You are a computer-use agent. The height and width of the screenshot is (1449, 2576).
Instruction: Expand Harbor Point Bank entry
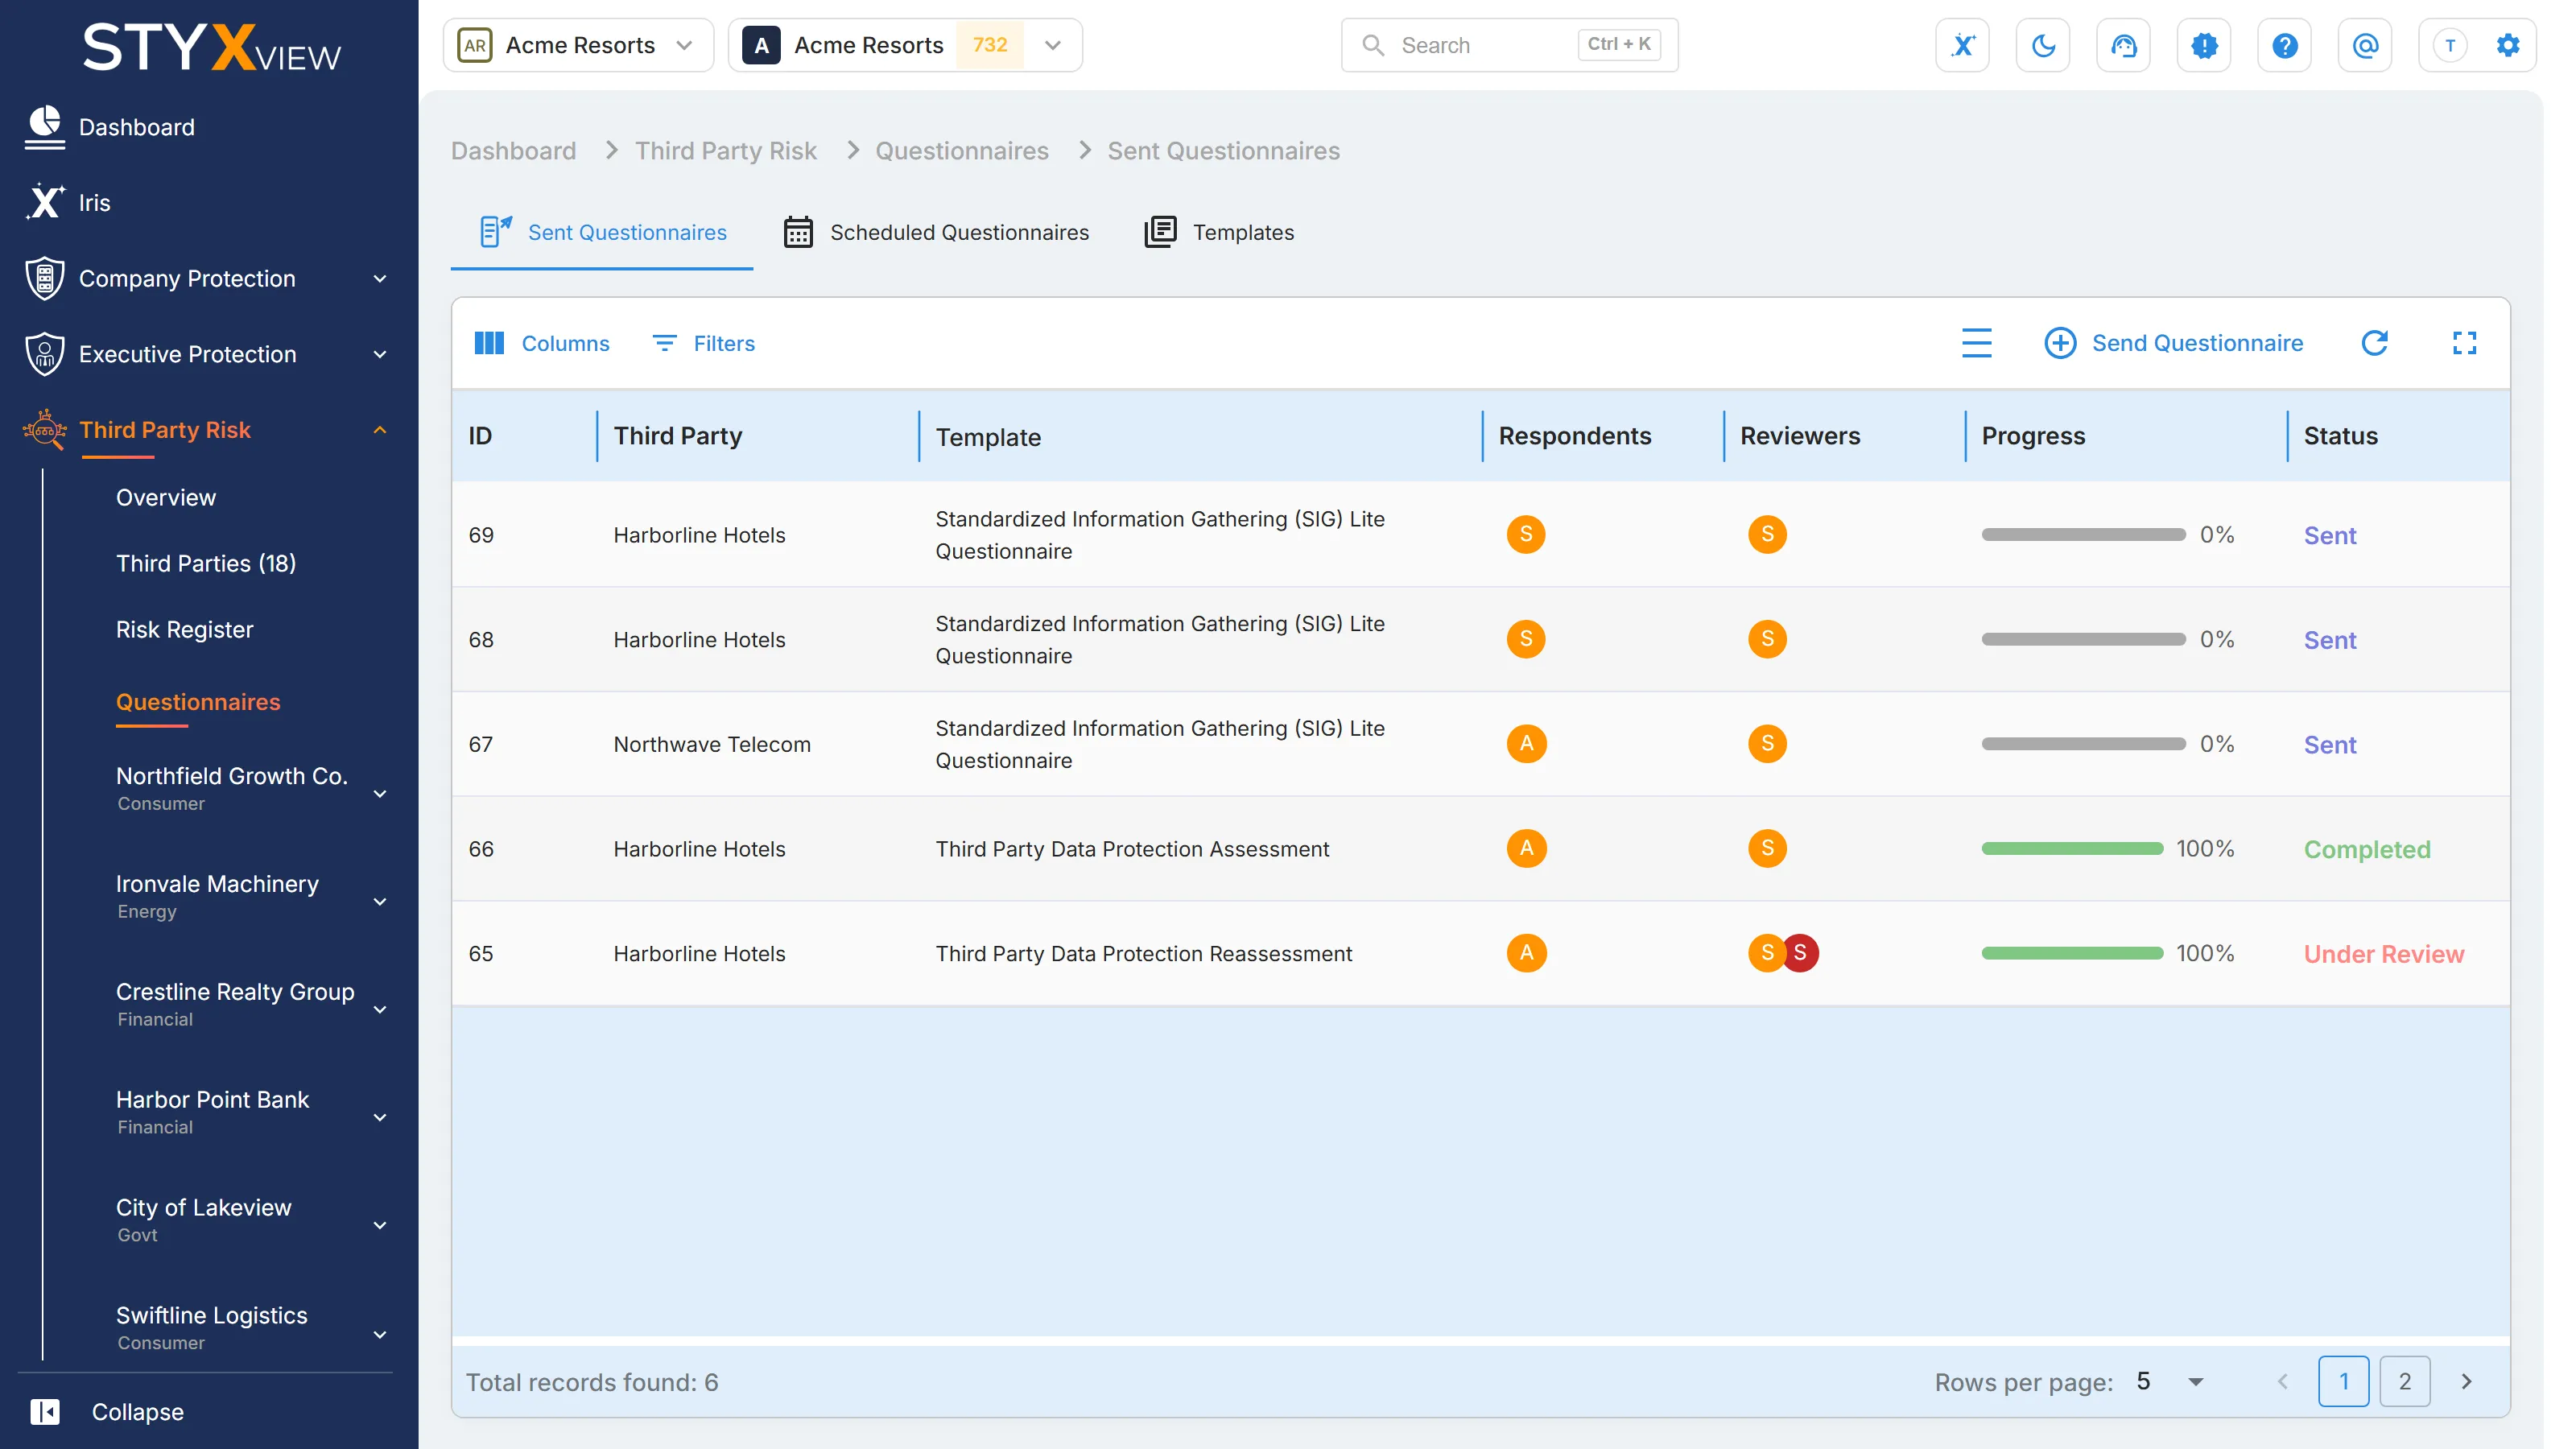coord(380,1118)
